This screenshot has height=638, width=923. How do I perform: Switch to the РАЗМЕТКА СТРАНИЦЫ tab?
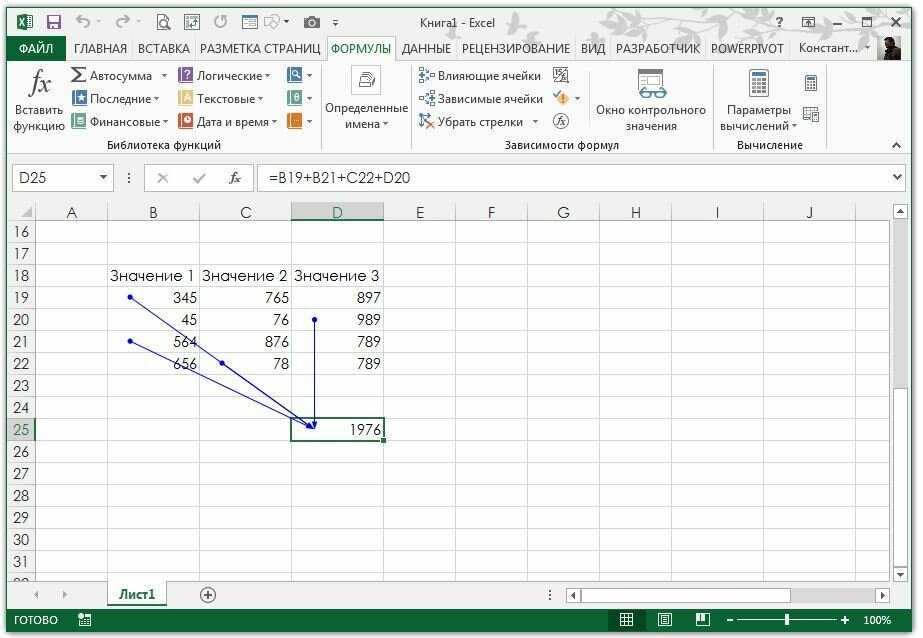click(x=260, y=48)
